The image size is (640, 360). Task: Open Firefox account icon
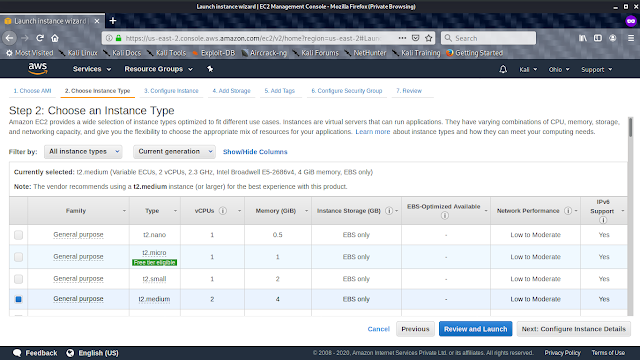[613, 38]
